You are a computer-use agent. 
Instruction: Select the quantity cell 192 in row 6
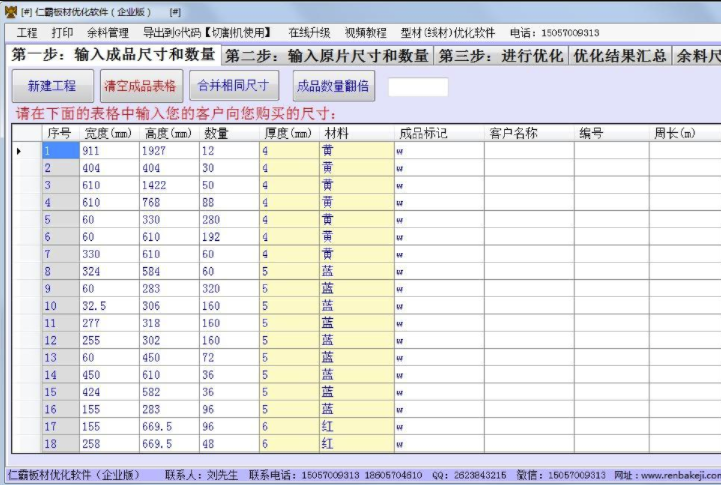coord(229,237)
